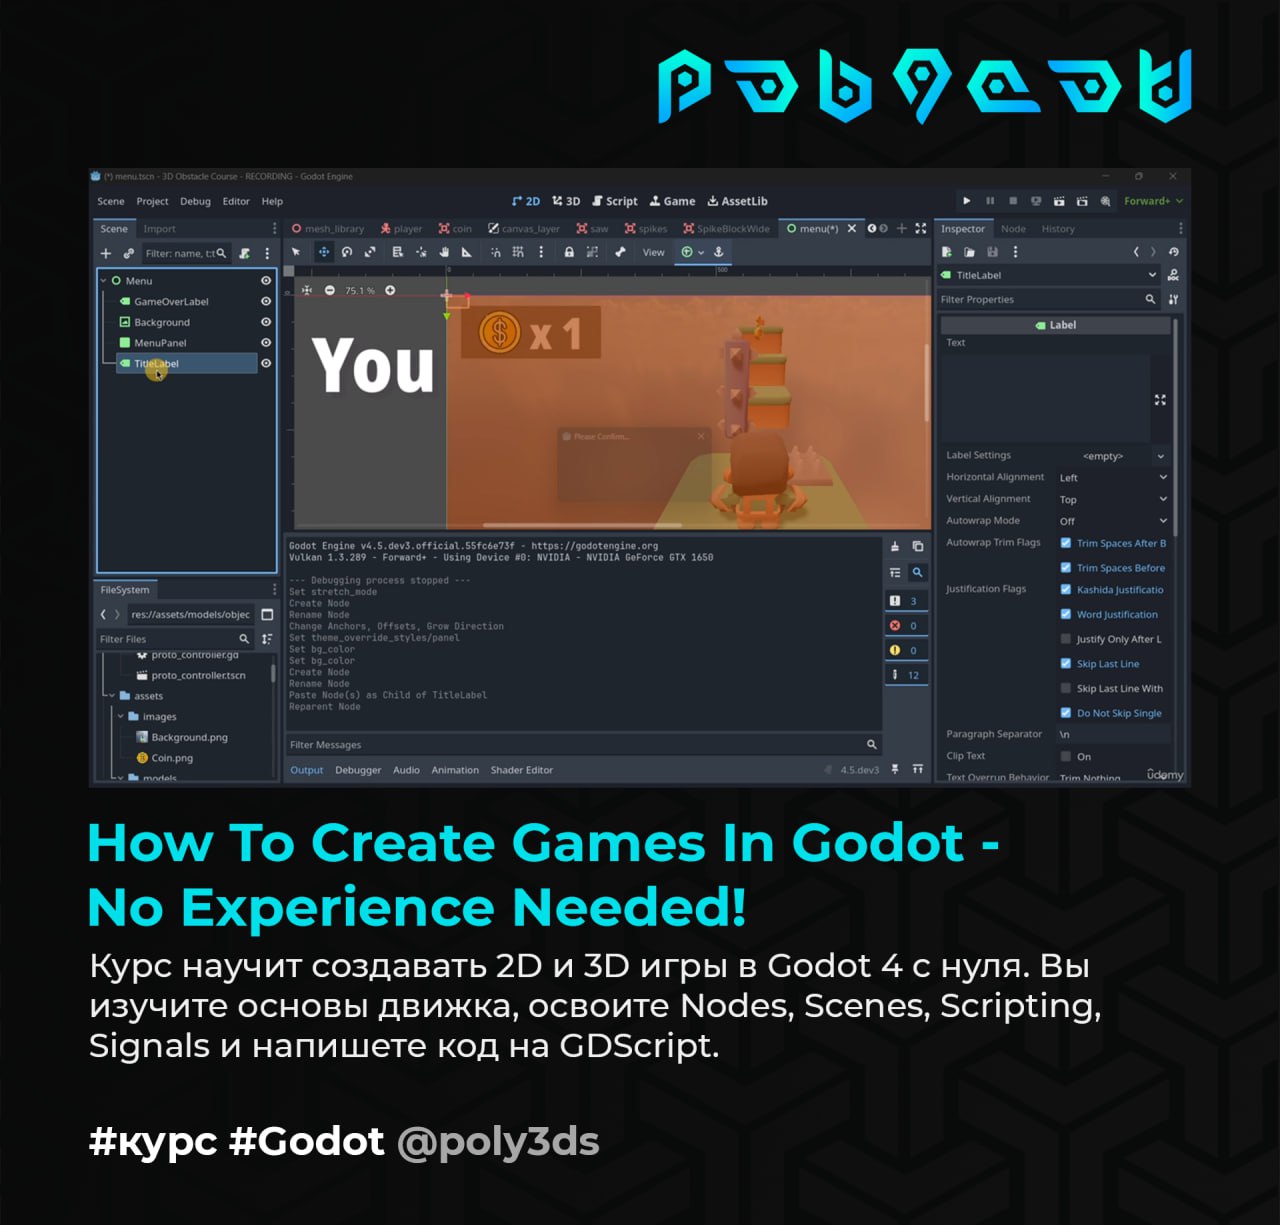Toggle the FileSystem split view icon
This screenshot has width=1280, height=1225.
coord(267,614)
